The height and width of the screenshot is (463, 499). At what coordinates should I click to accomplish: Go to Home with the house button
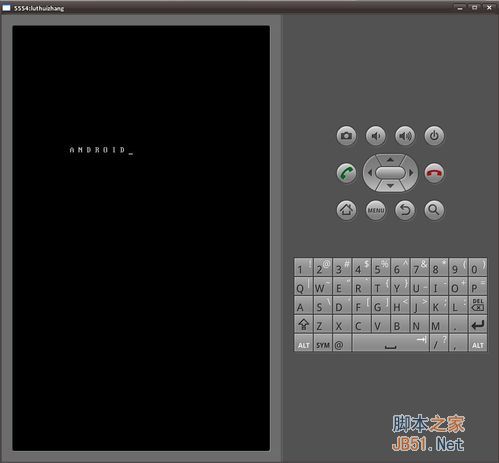point(346,210)
